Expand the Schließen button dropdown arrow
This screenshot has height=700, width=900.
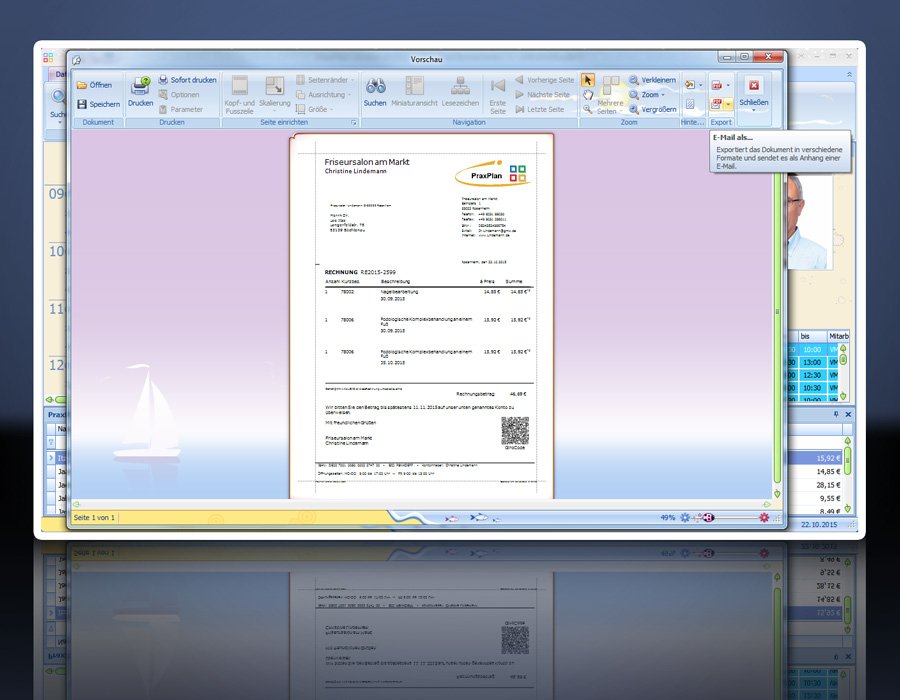pos(754,110)
